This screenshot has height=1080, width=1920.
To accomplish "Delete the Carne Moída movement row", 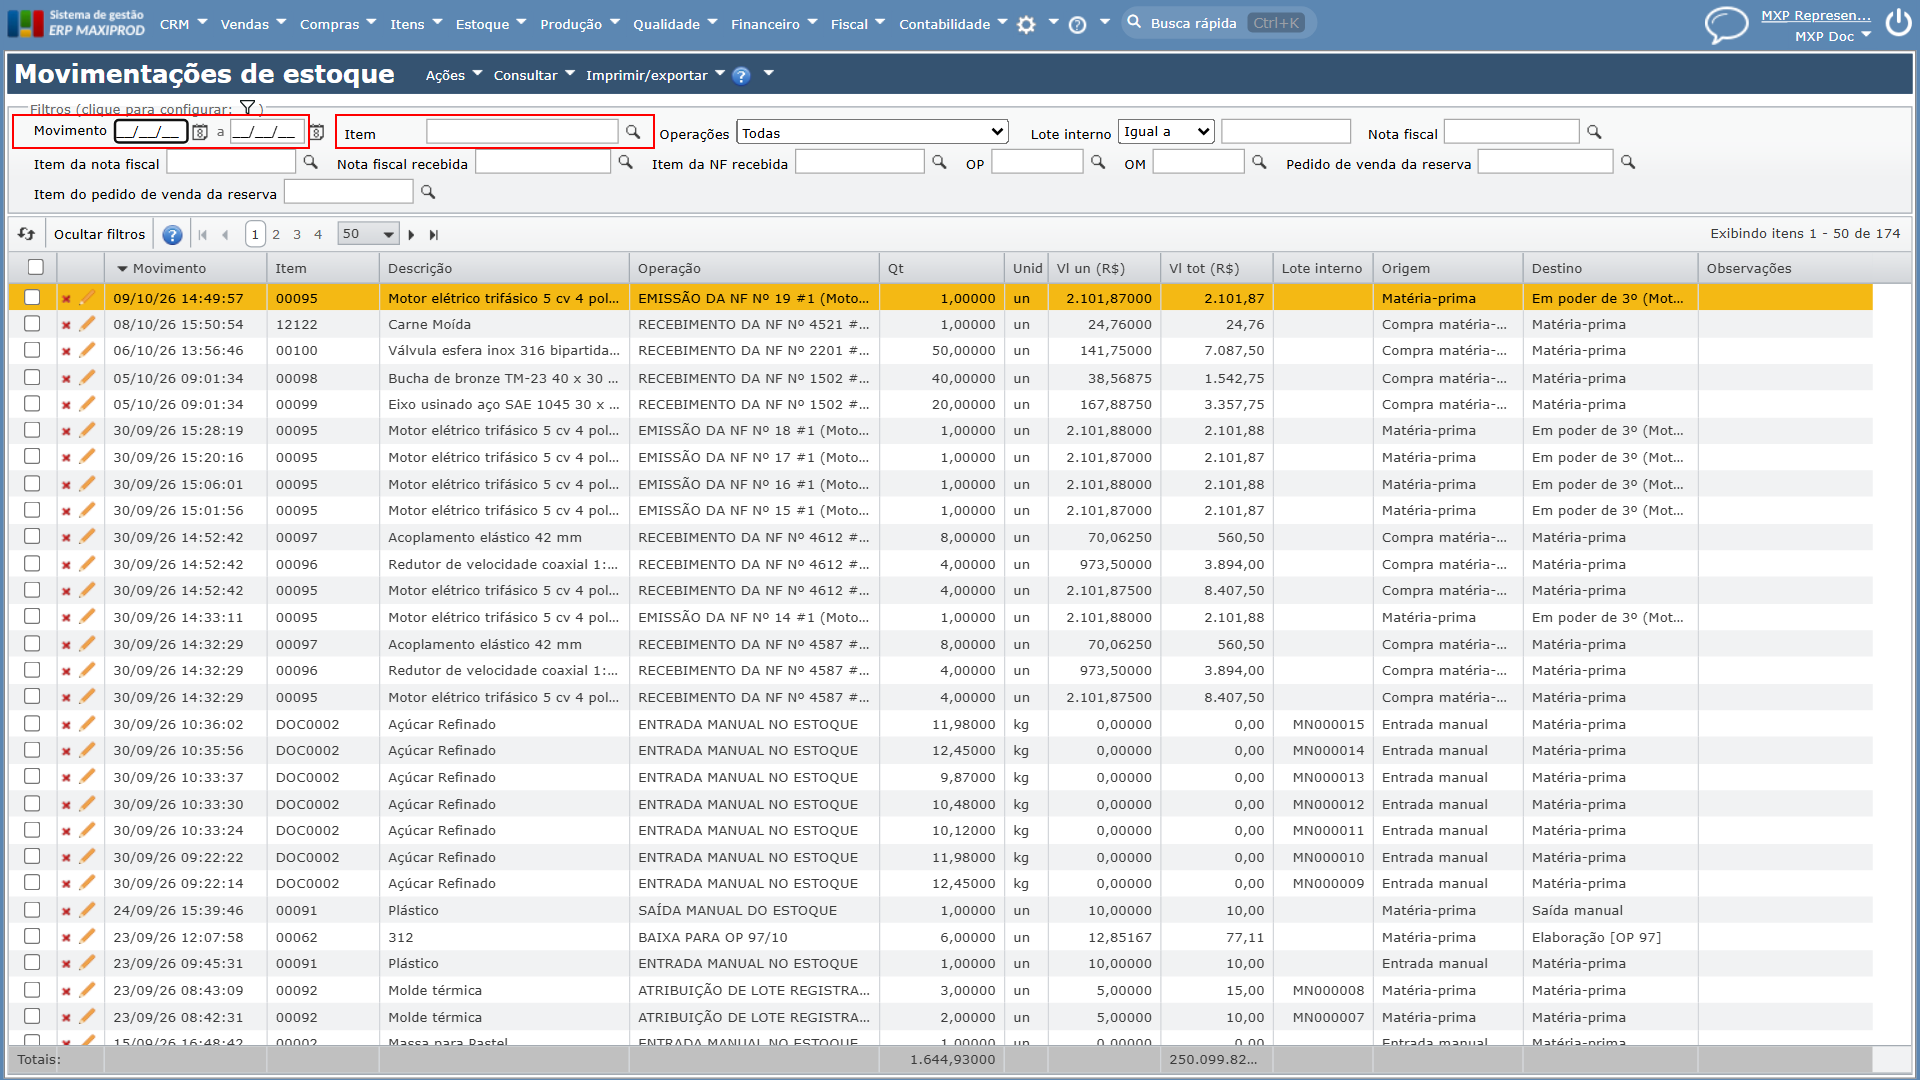I will (x=66, y=325).
